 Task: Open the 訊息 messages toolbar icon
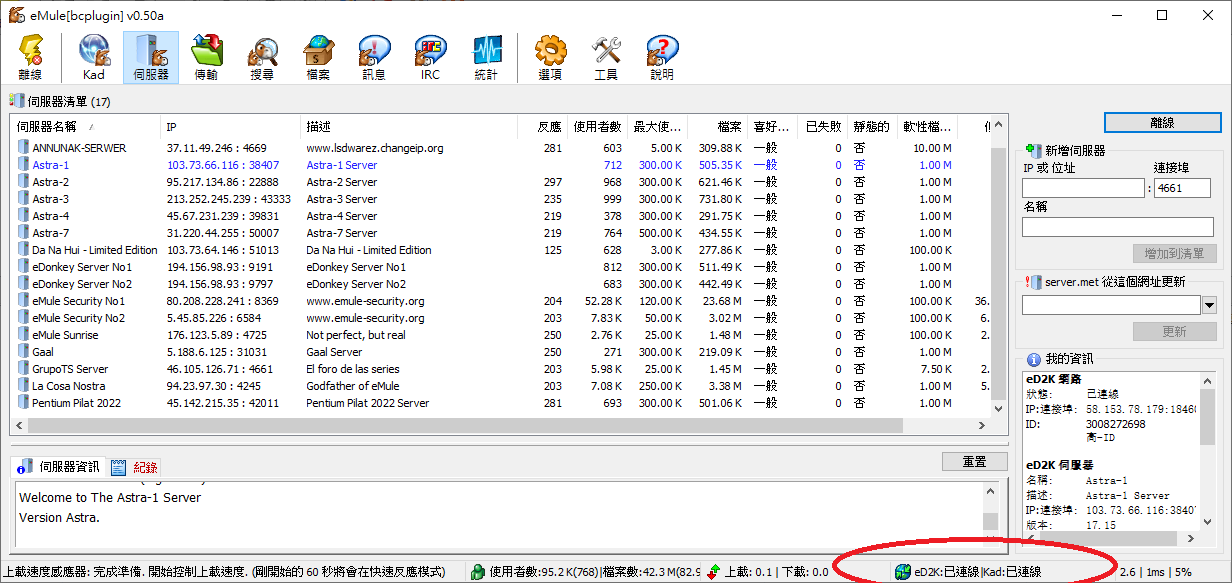tap(374, 57)
